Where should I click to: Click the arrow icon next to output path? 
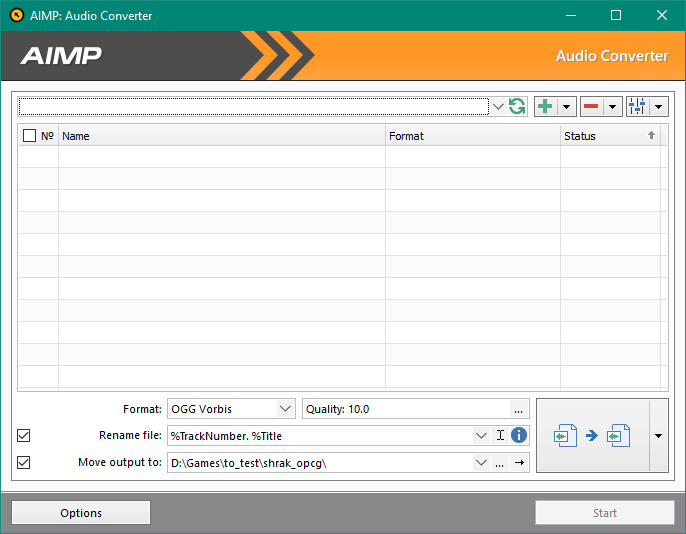(x=519, y=462)
